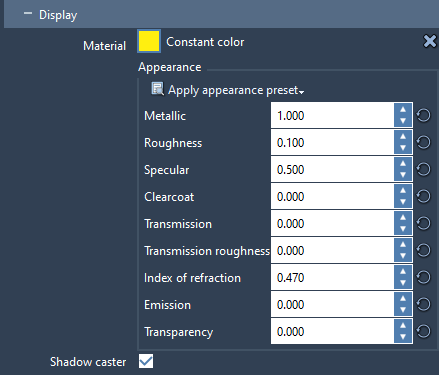439x375 pixels.
Task: Increase Index of refraction up arrow
Action: click(x=403, y=272)
